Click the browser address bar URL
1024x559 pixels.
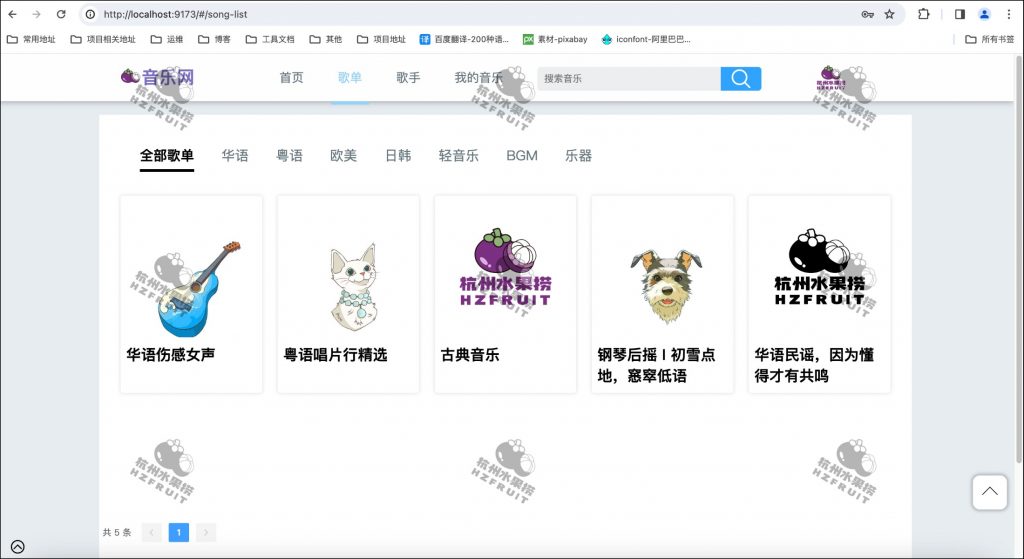[x=176, y=14]
